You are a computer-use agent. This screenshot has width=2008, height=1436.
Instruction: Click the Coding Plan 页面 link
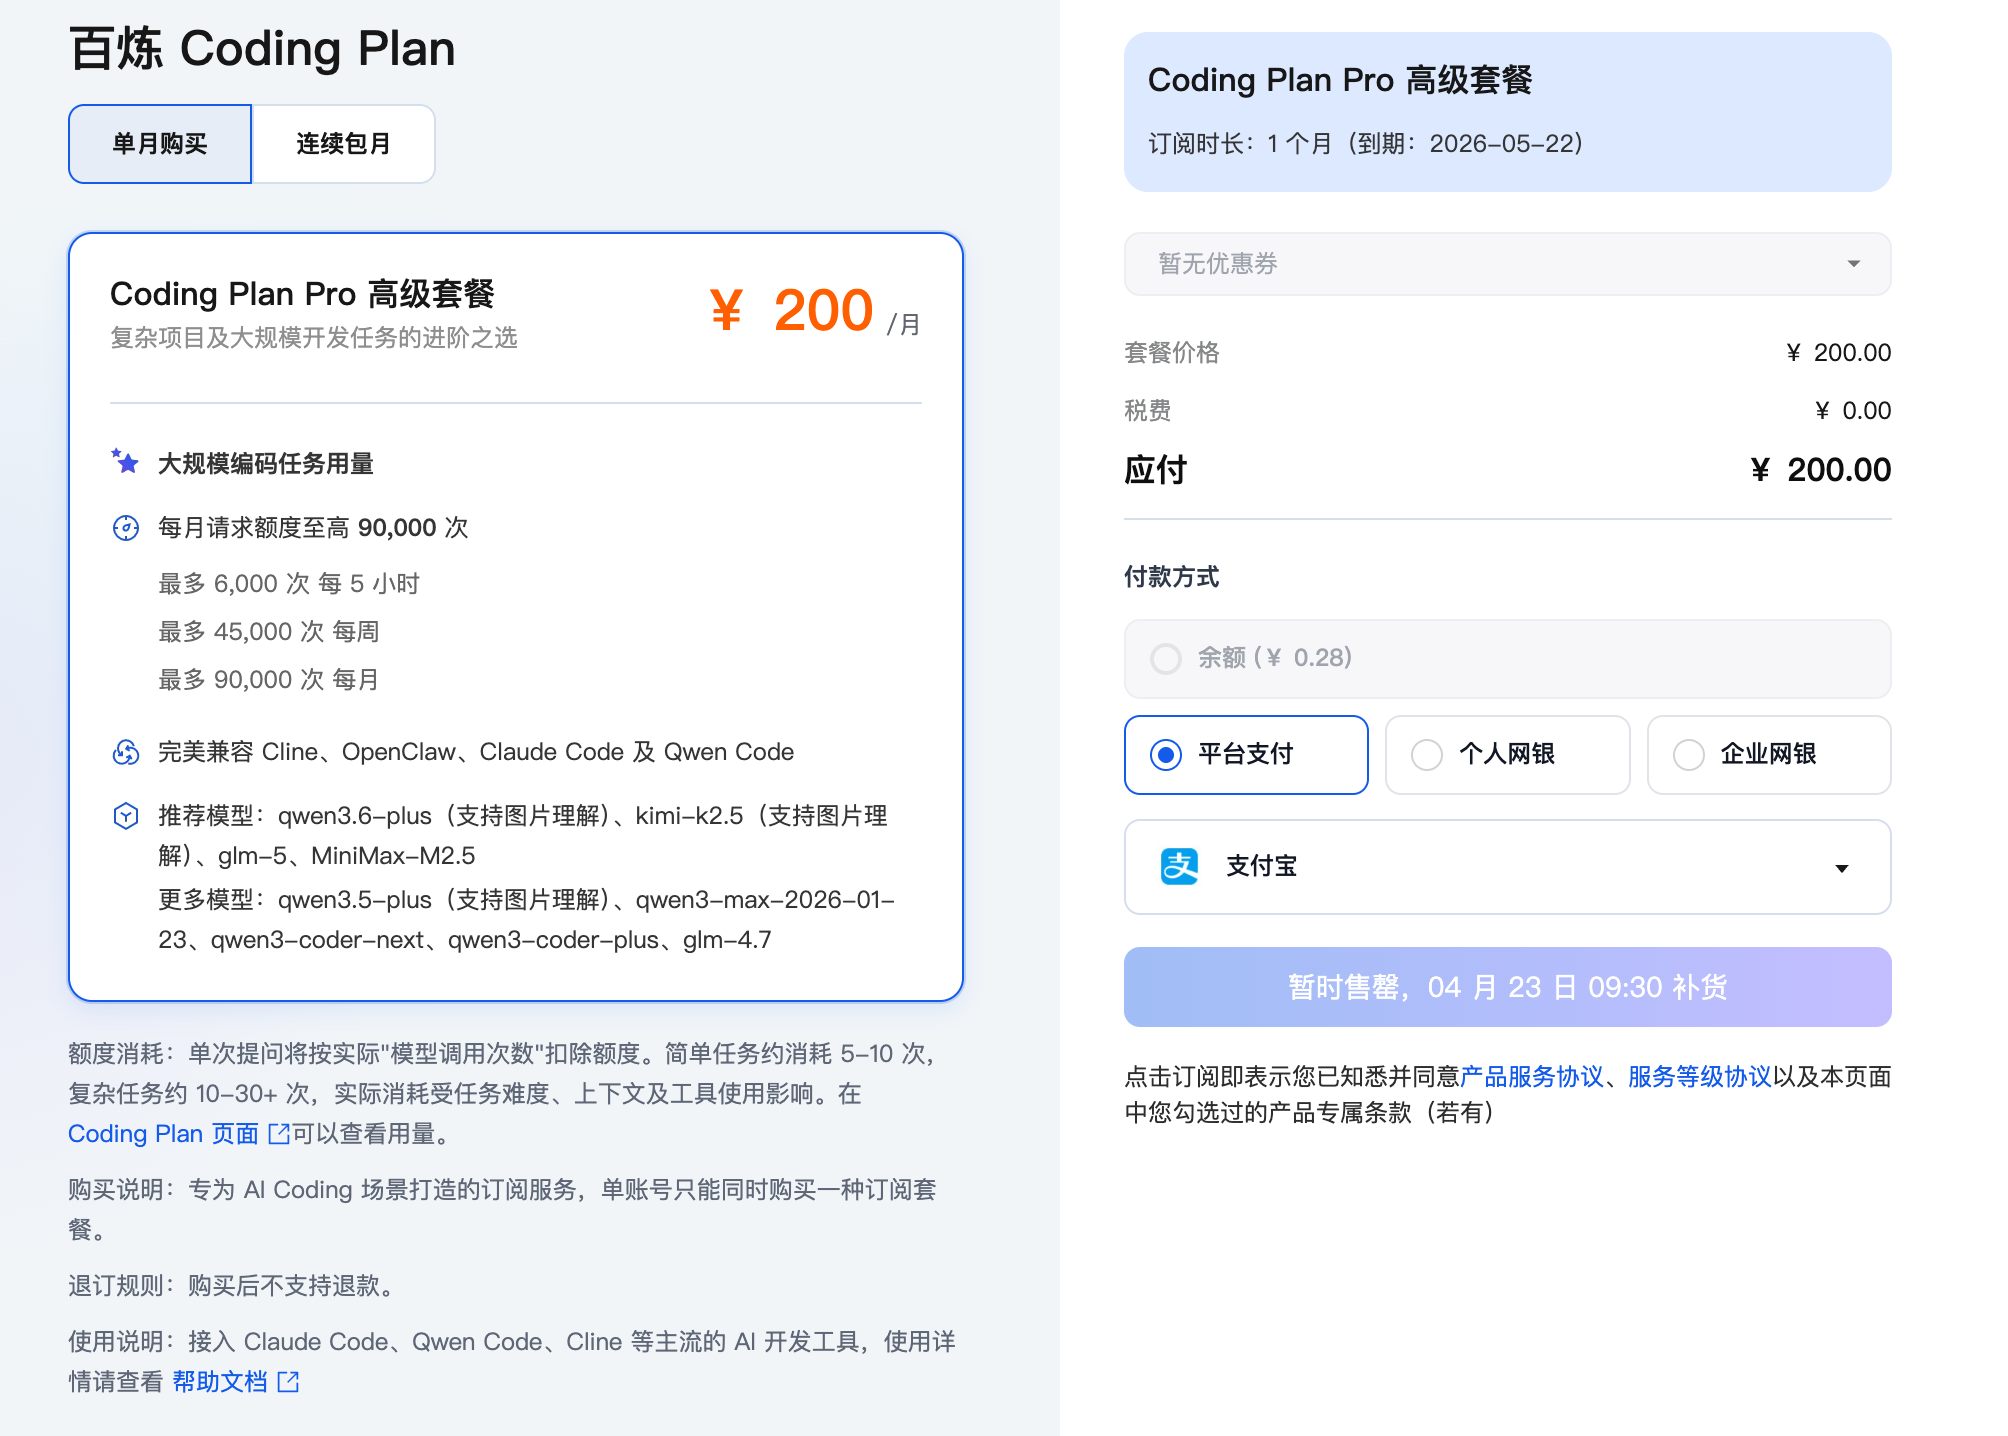coord(160,1134)
